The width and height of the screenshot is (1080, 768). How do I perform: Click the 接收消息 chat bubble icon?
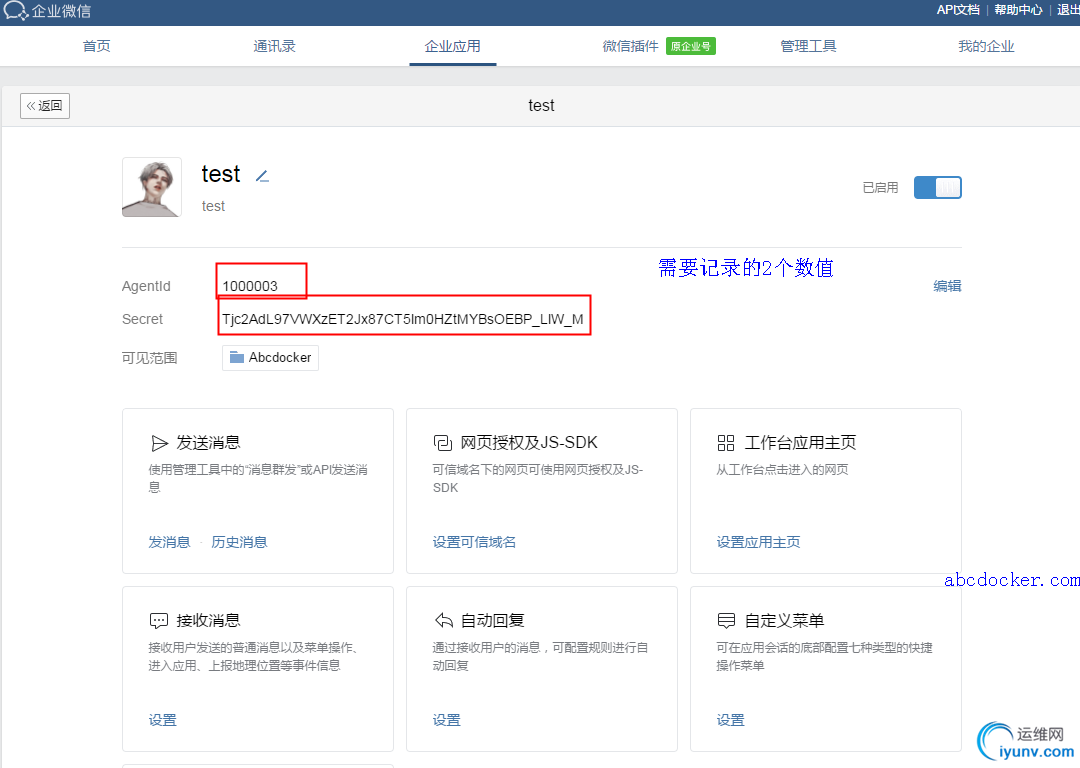point(159,620)
